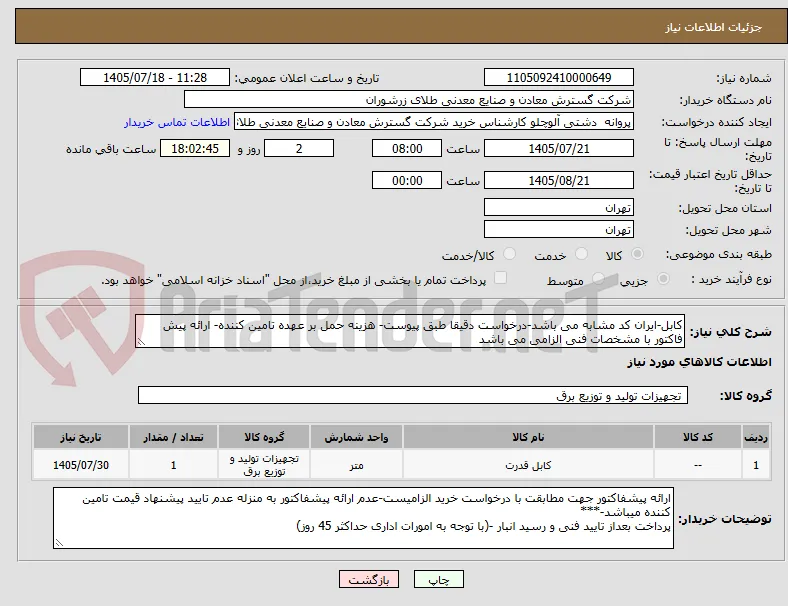788x606 pixels.
Task: Click the delivery city field تهران
Action: 558,229
